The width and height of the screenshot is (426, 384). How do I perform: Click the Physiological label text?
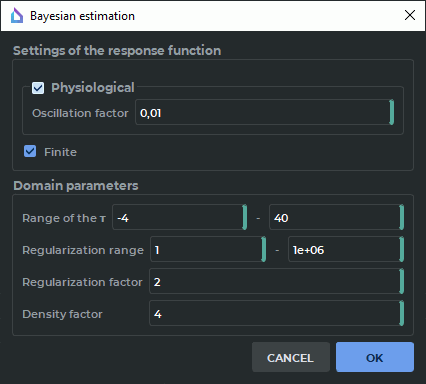tap(93, 88)
